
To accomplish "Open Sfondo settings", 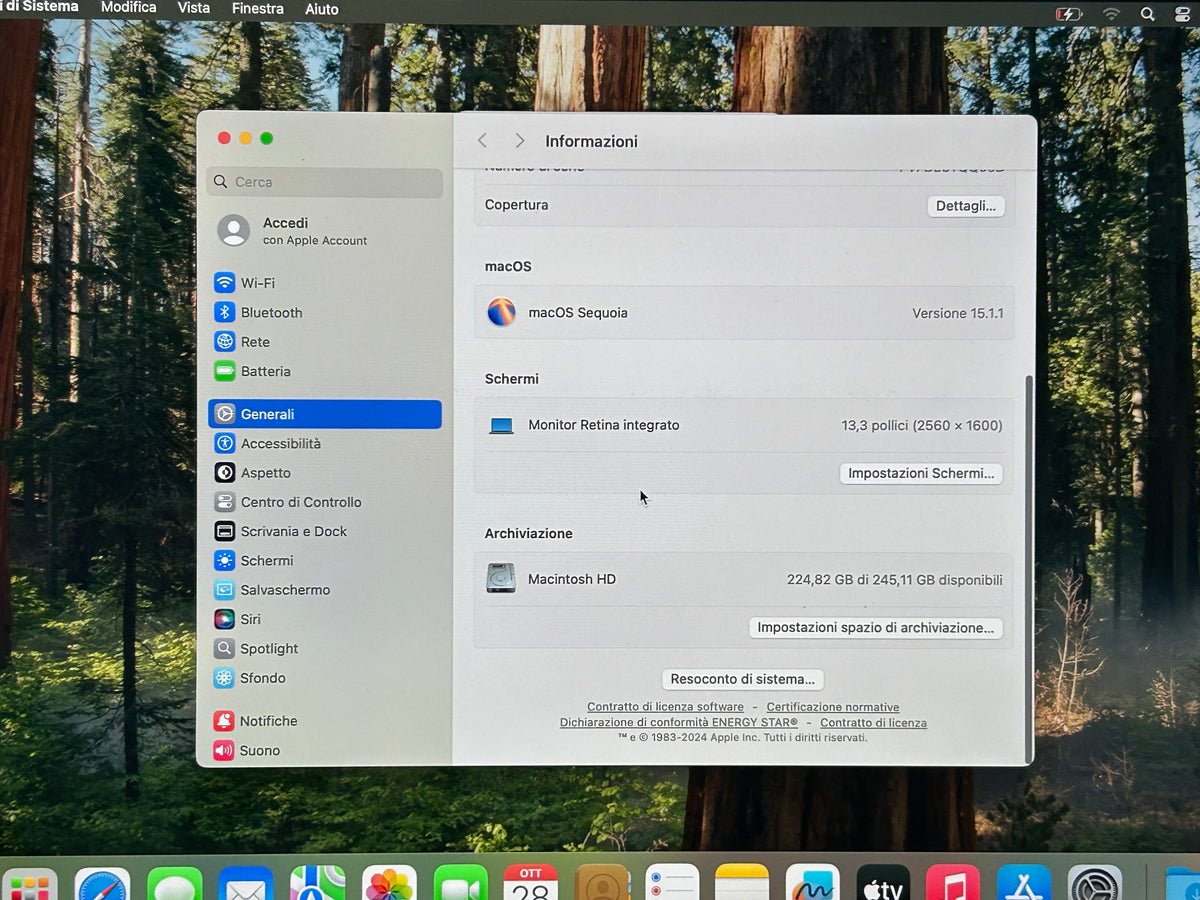I will click(x=325, y=678).
